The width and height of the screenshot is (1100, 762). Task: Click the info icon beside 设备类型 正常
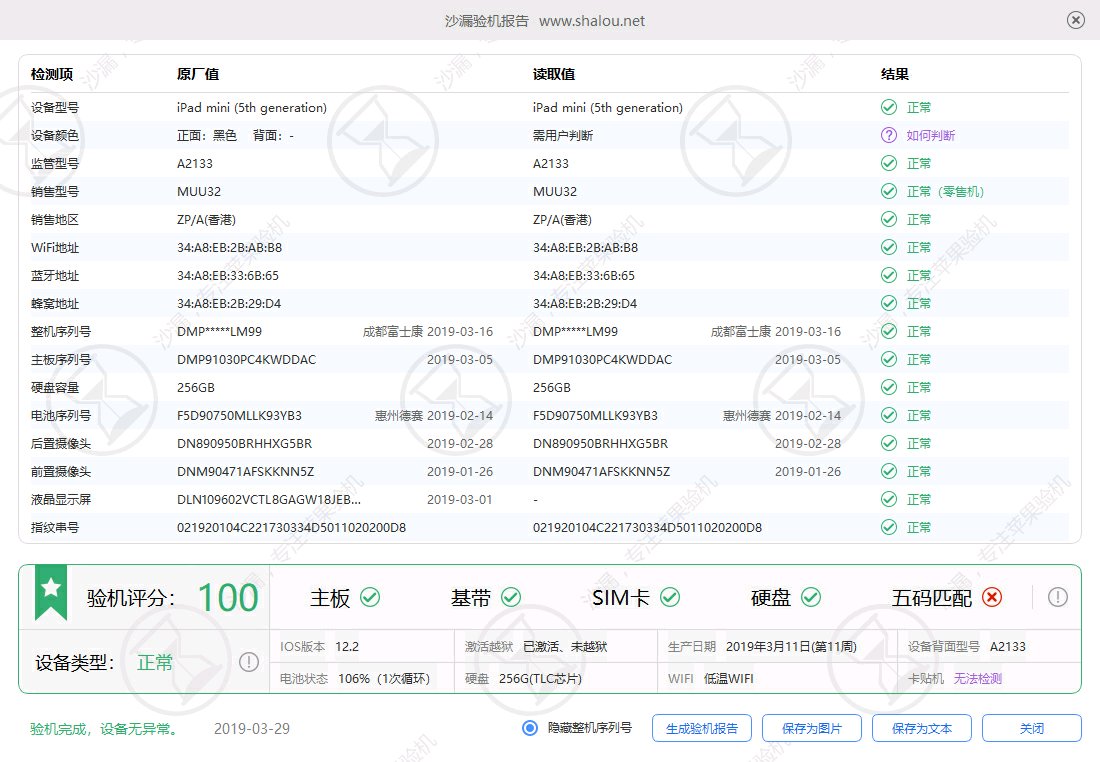pyautogui.click(x=249, y=662)
